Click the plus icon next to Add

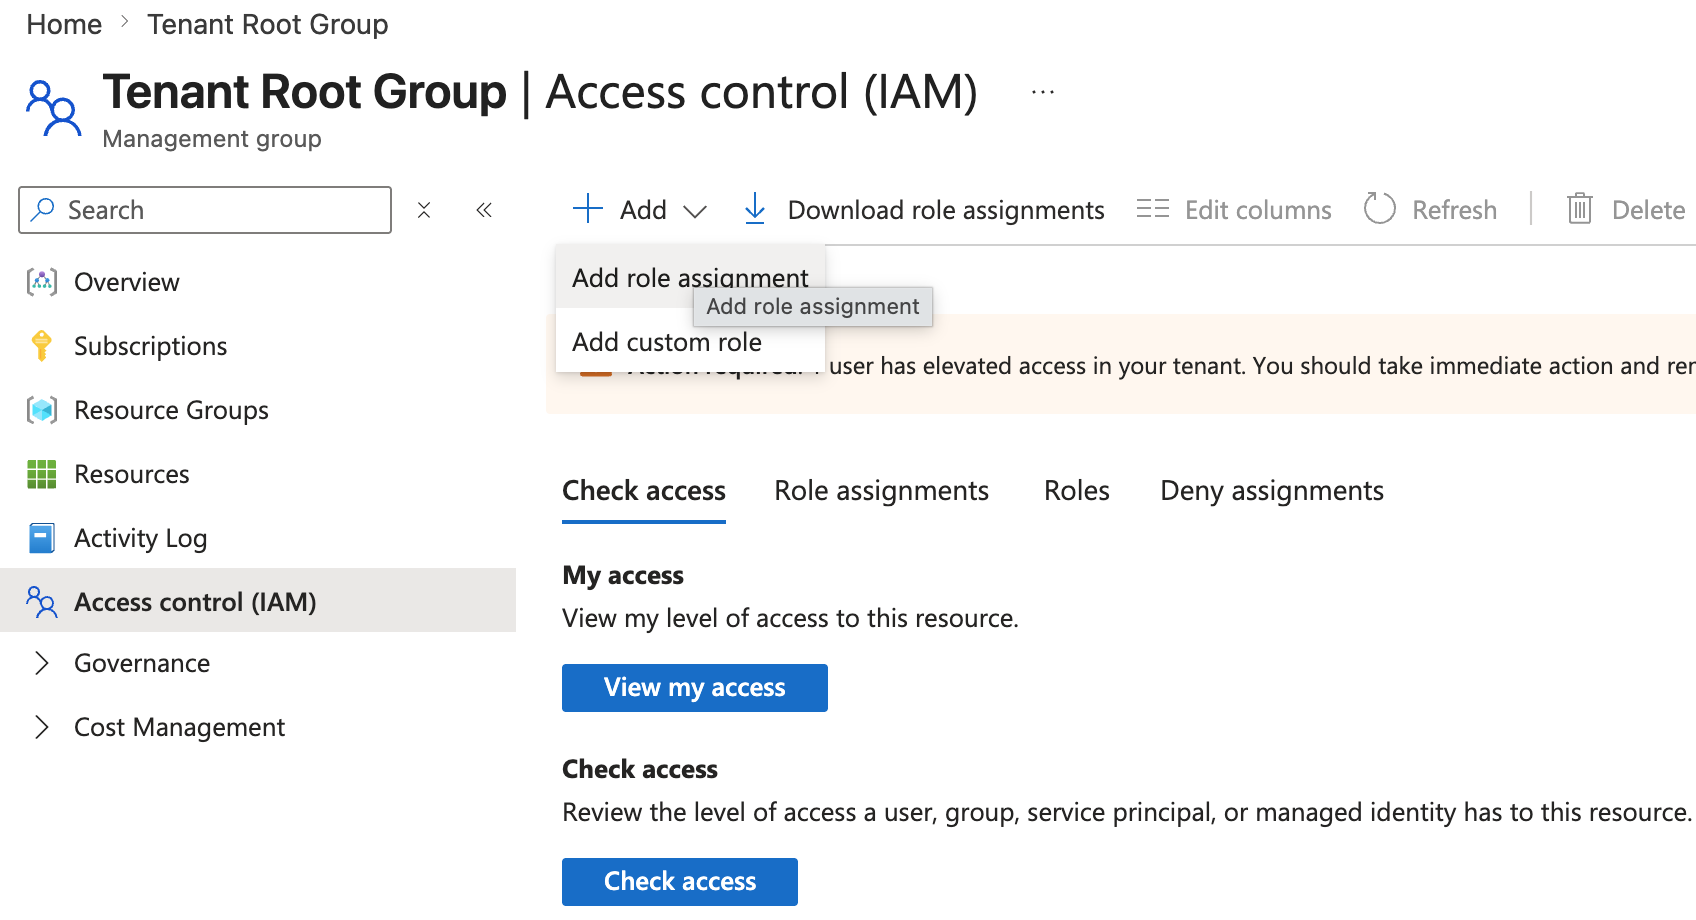point(588,209)
